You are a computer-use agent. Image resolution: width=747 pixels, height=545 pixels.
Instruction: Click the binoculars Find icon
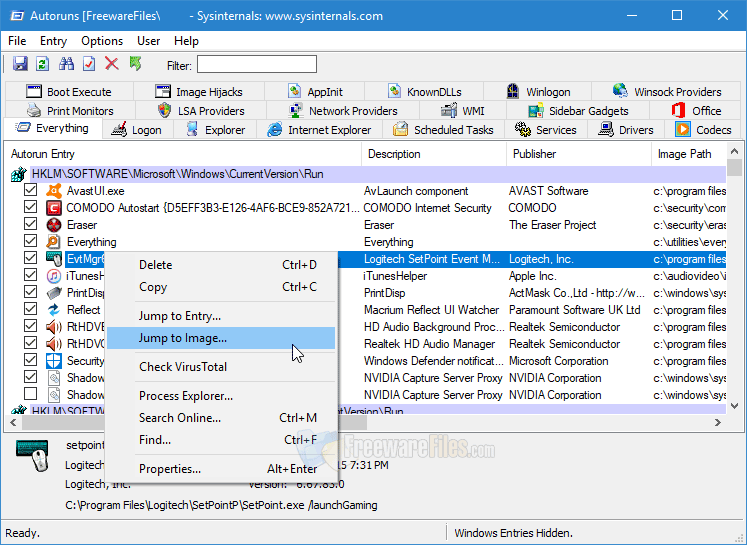coord(67,64)
